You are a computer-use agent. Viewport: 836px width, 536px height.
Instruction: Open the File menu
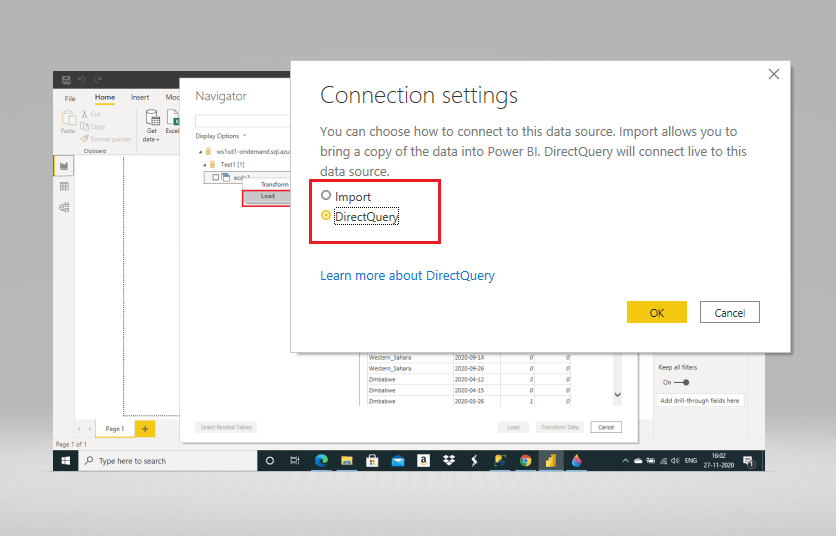coord(70,98)
